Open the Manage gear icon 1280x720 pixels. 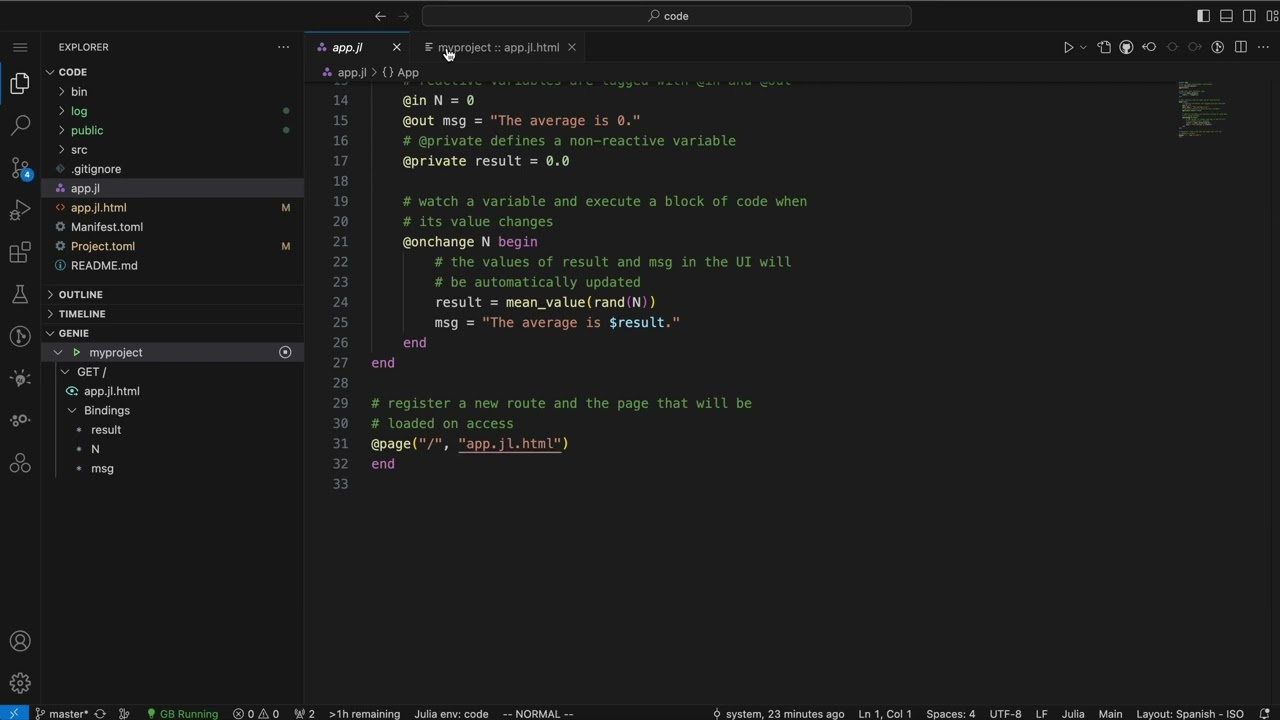(20, 684)
